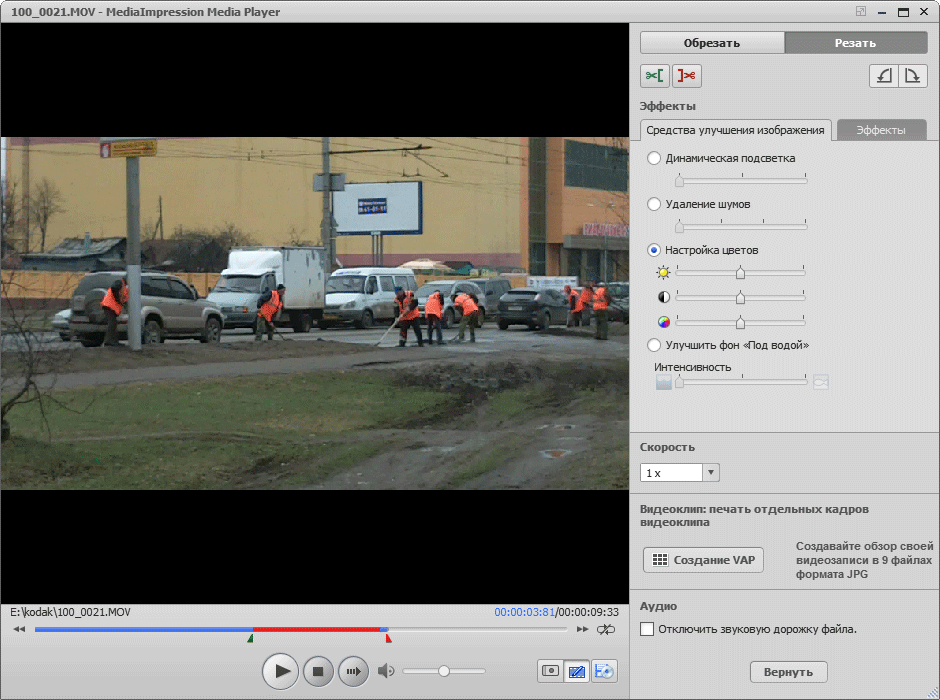Viewport: 940px width, 700px height.
Task: Adjust the Динамическая подсветка slider
Action: [742, 180]
